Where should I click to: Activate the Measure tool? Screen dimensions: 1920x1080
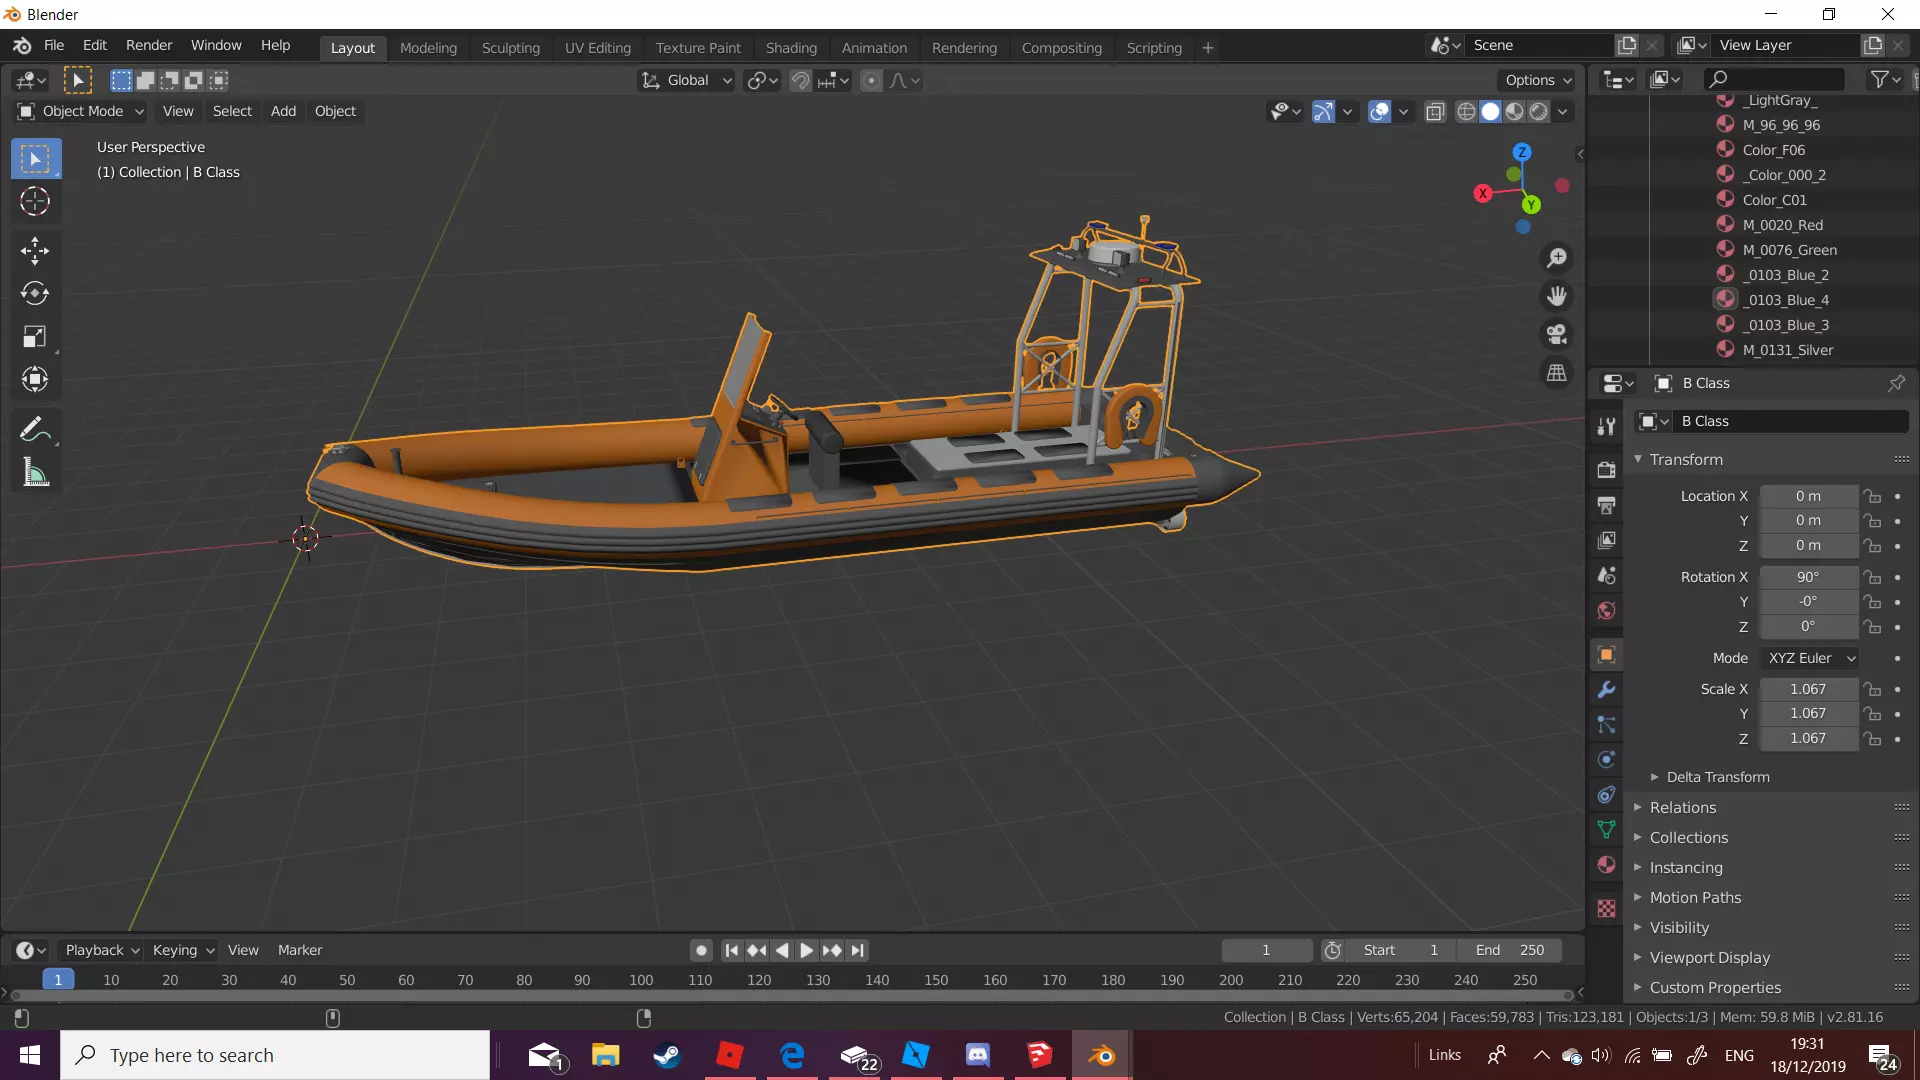click(35, 473)
